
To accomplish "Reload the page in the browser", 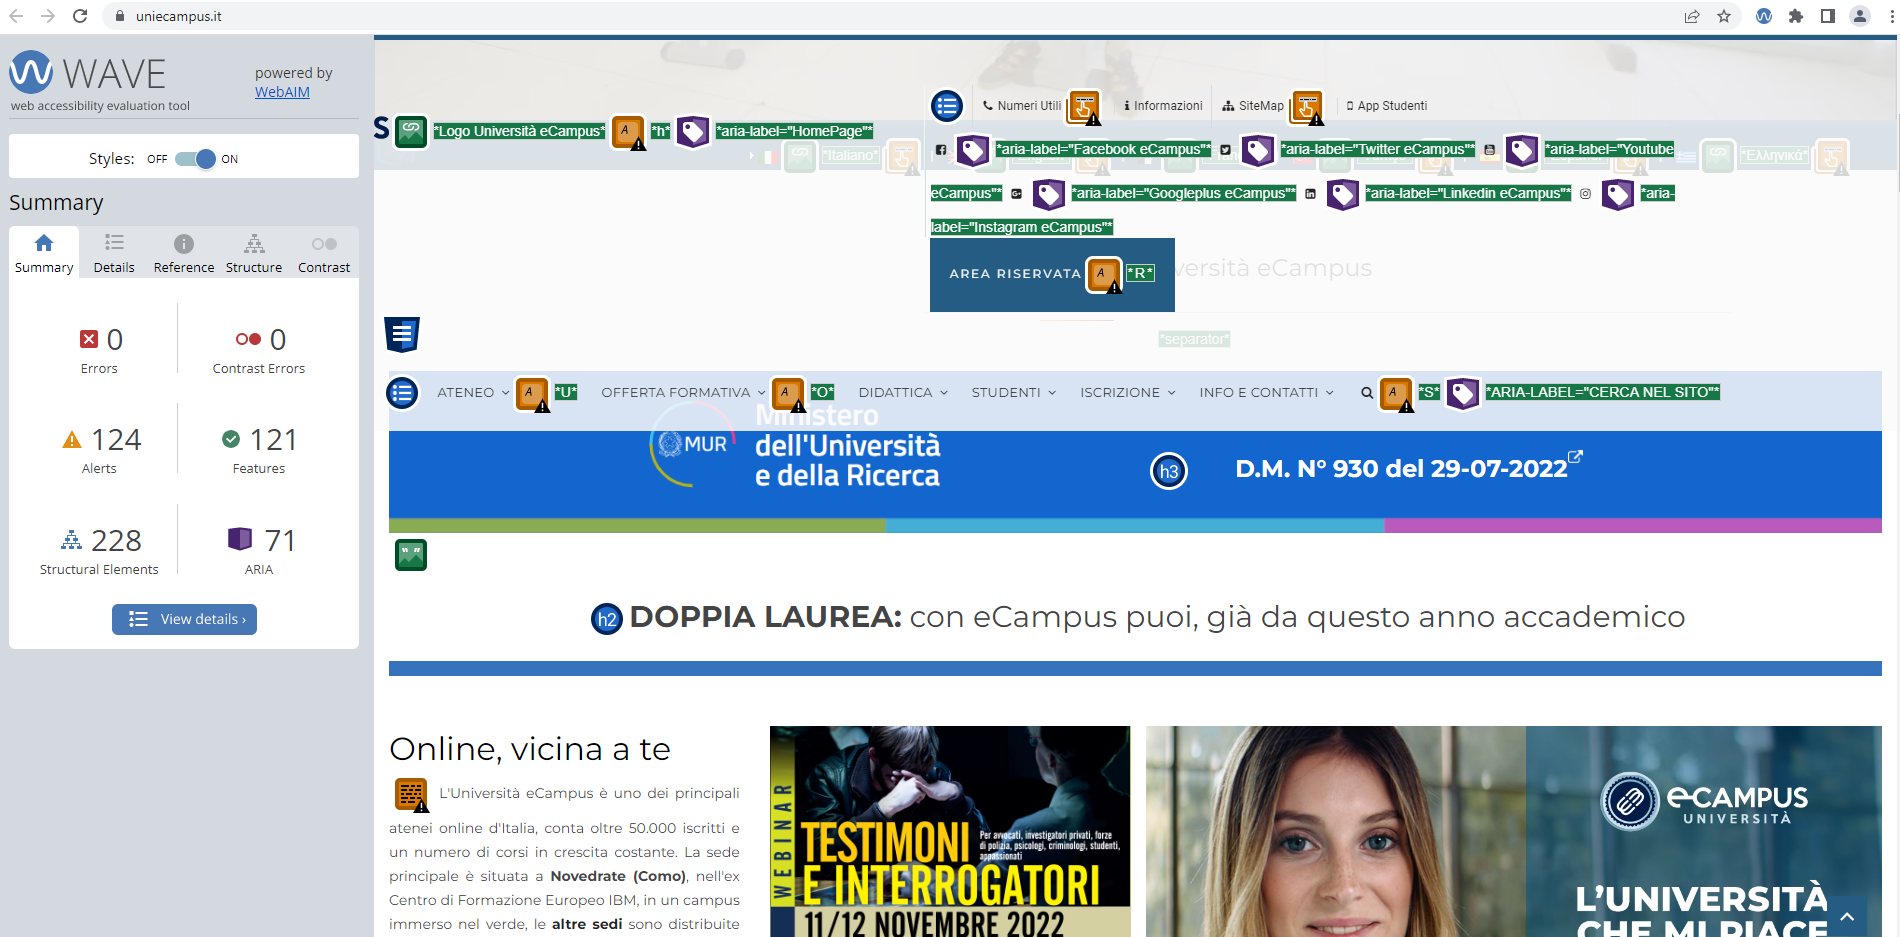I will (81, 16).
